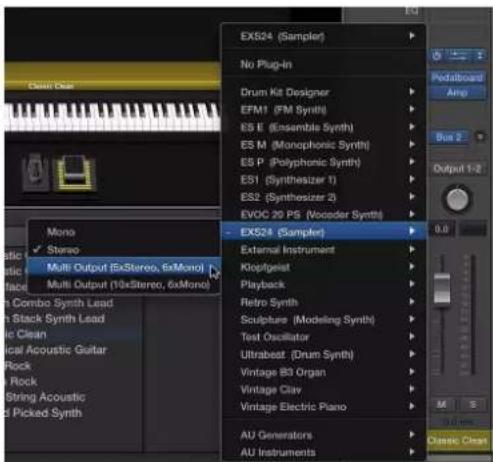Open Ultrabeat (Drum Synth) submenu

tap(324, 355)
